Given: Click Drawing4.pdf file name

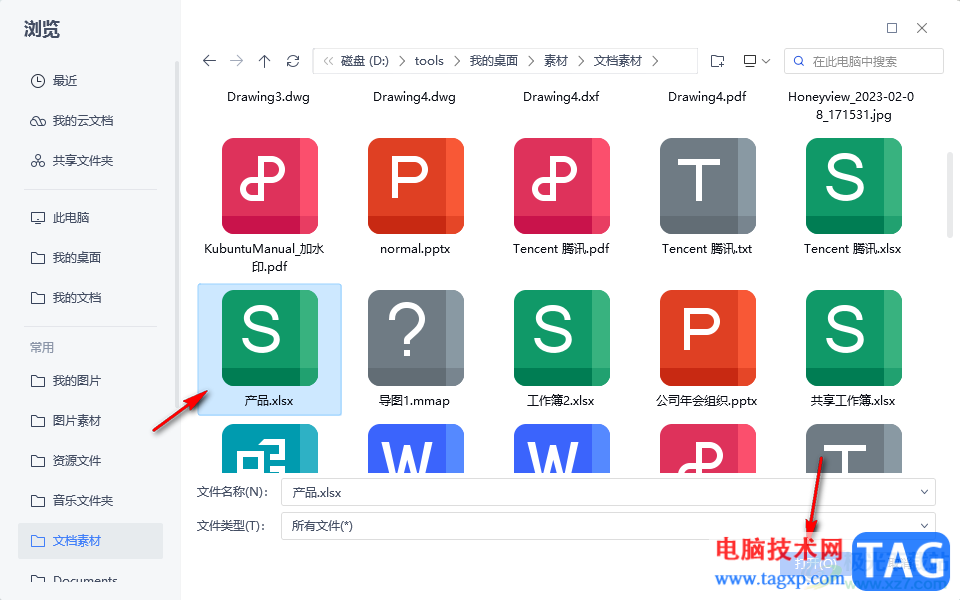Looking at the screenshot, I should [x=707, y=97].
